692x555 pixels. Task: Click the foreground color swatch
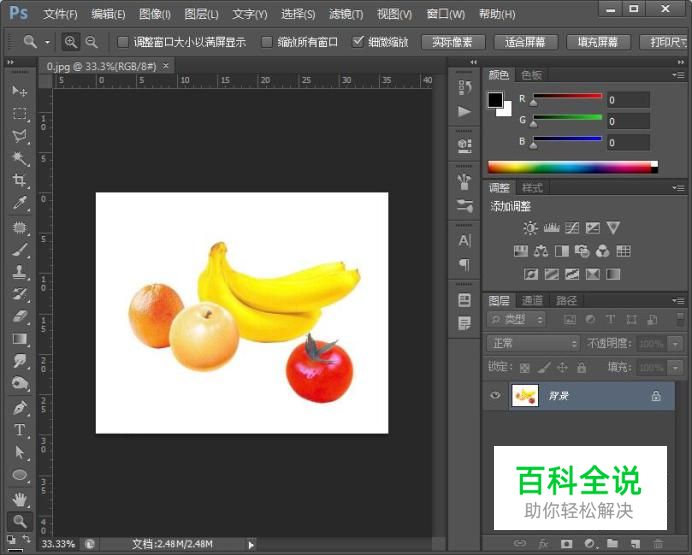point(495,99)
